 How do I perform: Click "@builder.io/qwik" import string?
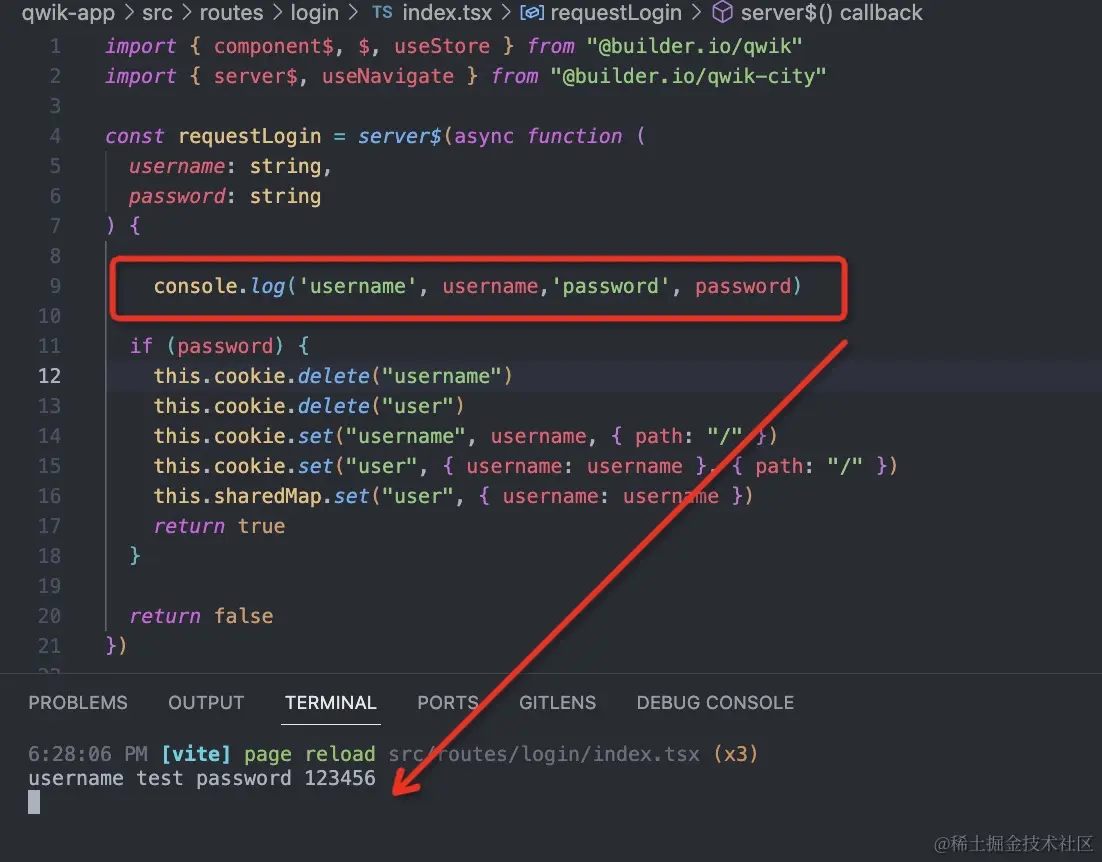pyautogui.click(x=694, y=46)
